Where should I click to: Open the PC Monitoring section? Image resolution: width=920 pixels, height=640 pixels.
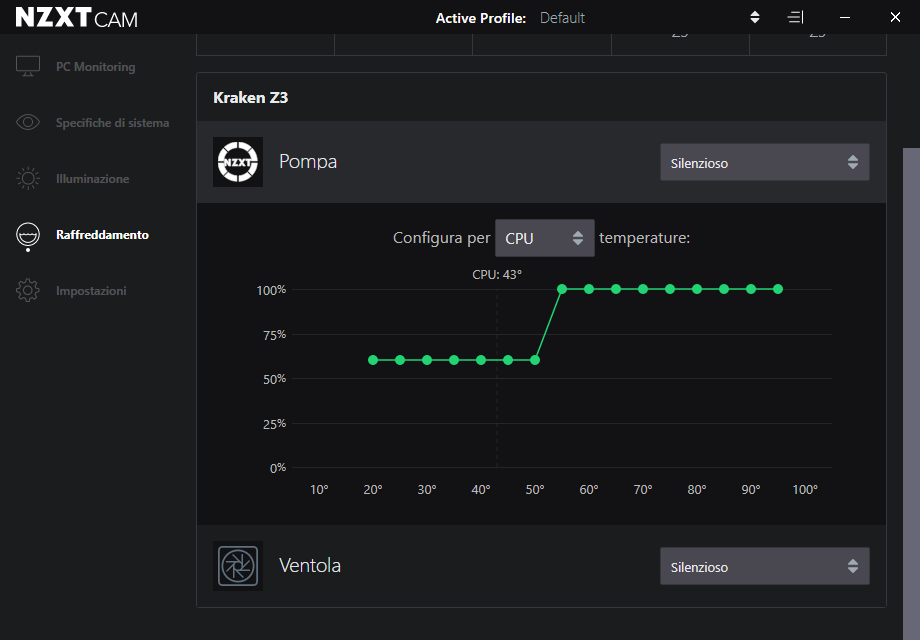(95, 67)
